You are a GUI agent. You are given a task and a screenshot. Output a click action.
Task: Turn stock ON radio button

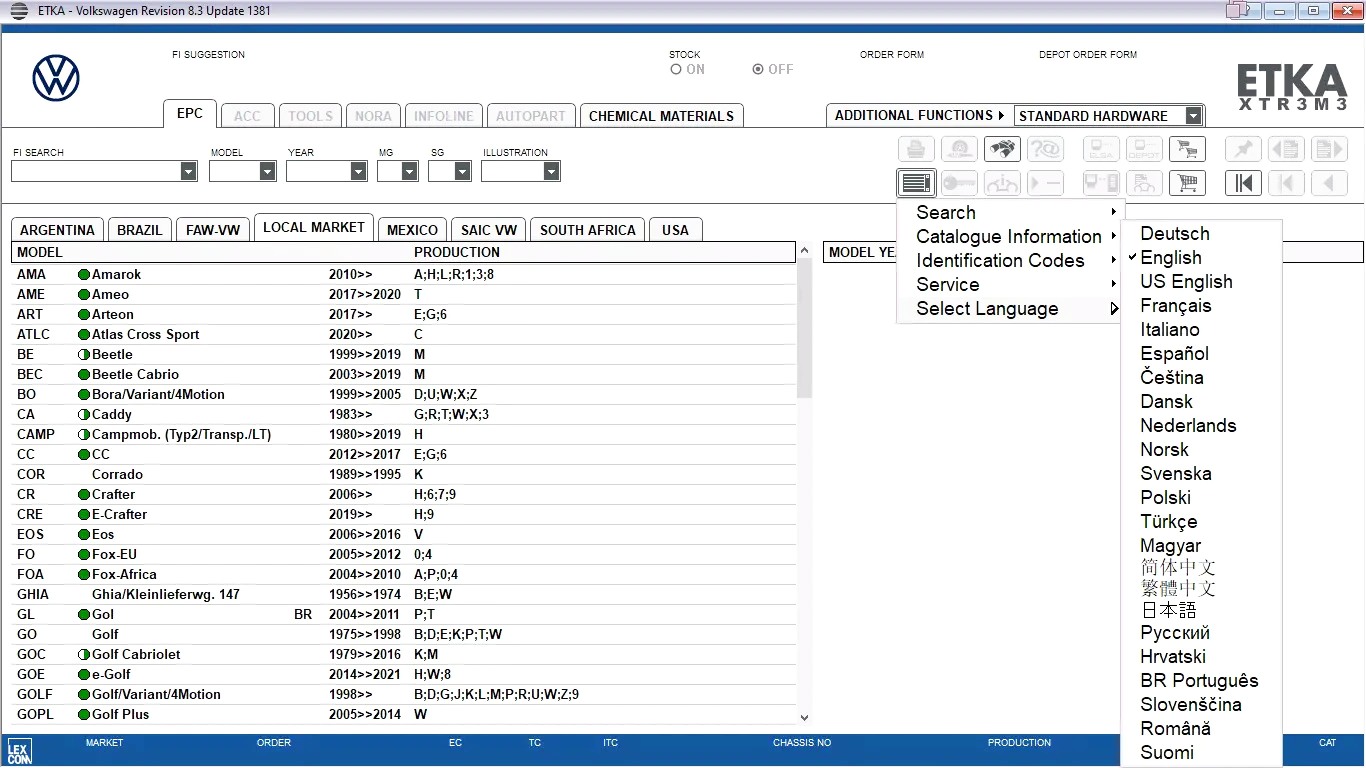pyautogui.click(x=677, y=70)
